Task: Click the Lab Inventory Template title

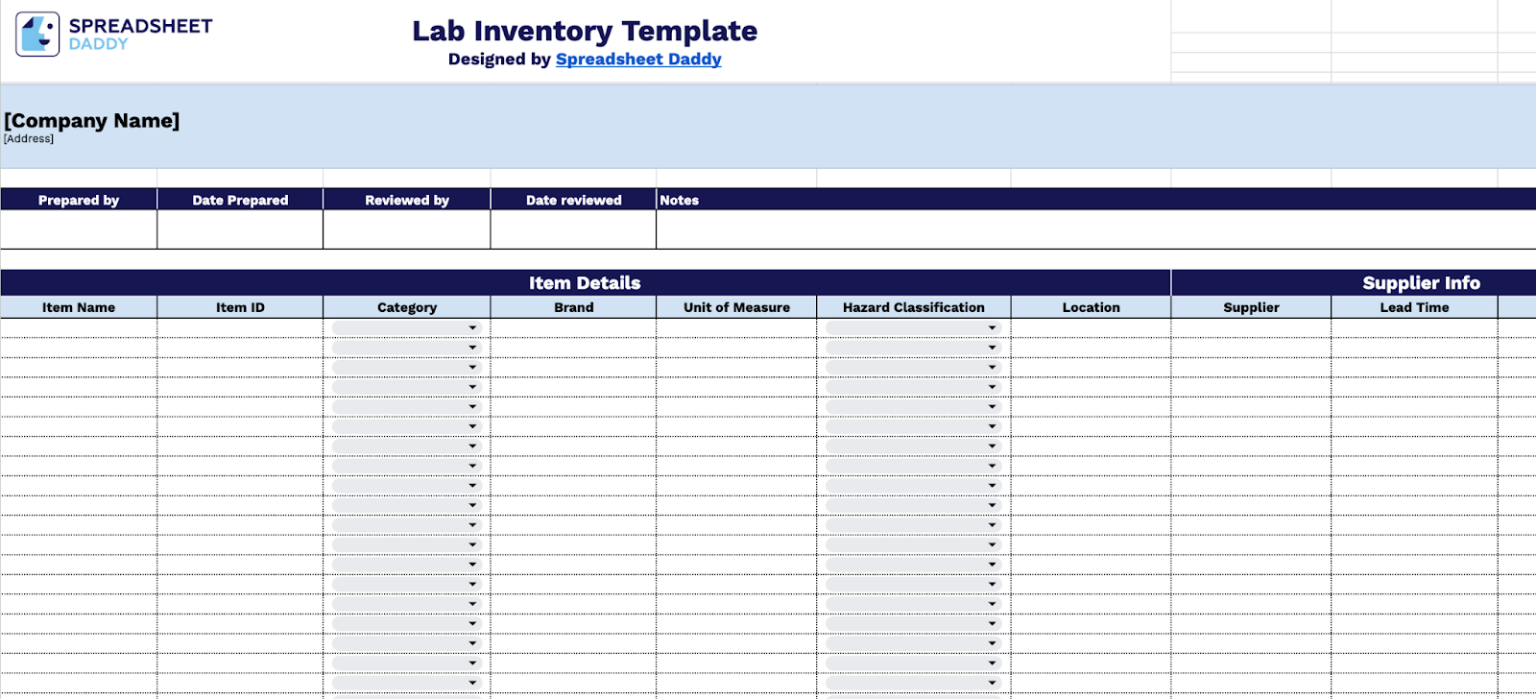Action: click(x=585, y=31)
